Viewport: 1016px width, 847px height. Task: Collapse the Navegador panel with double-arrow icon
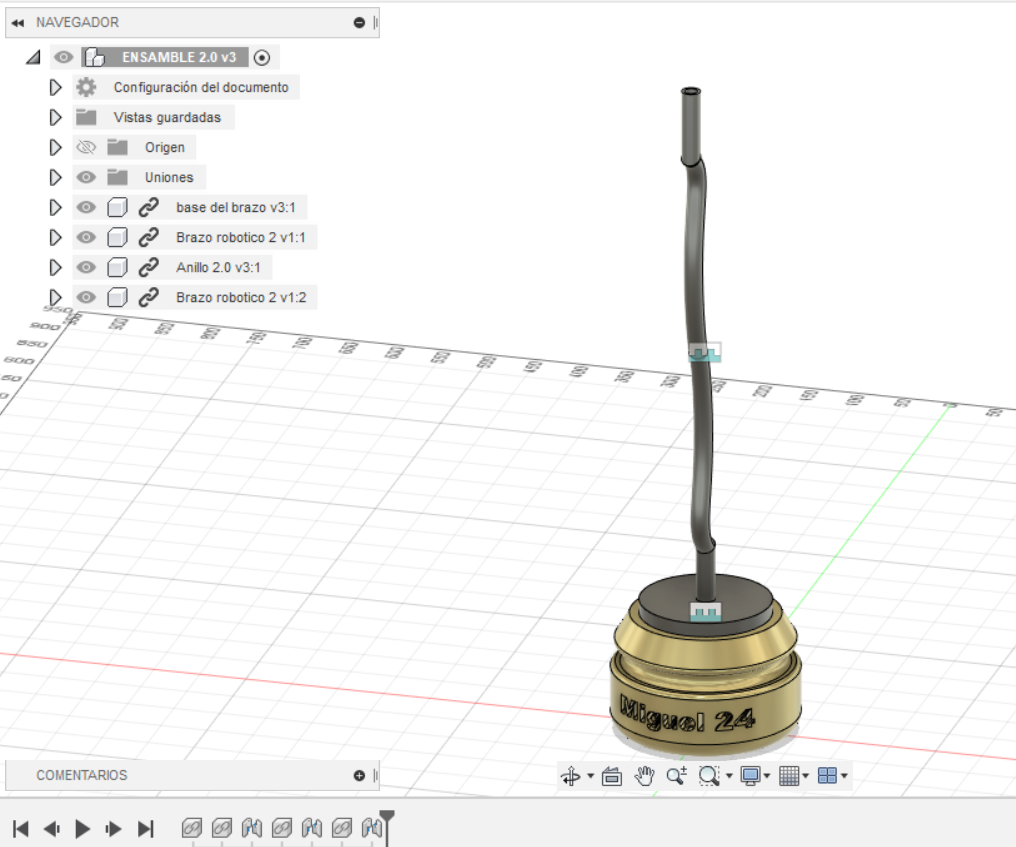(17, 22)
